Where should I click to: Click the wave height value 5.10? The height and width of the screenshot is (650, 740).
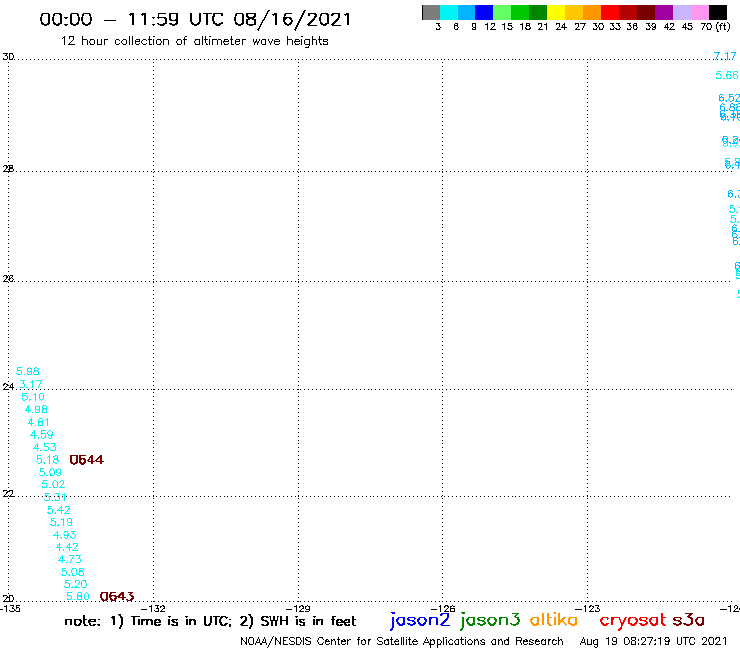coord(33,397)
